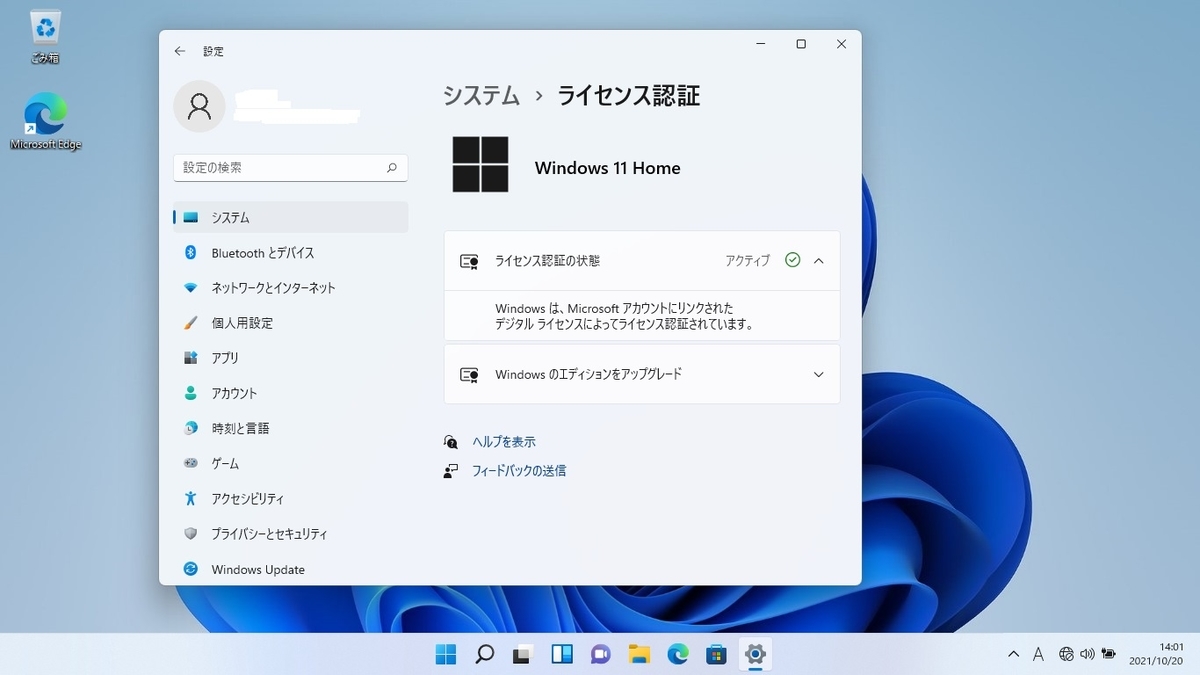Click the アプリ icon in sidebar
1200x675 pixels.
click(x=191, y=358)
